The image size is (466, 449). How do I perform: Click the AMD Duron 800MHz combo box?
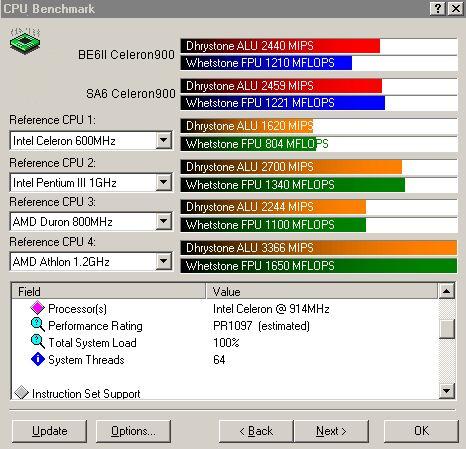pos(91,221)
